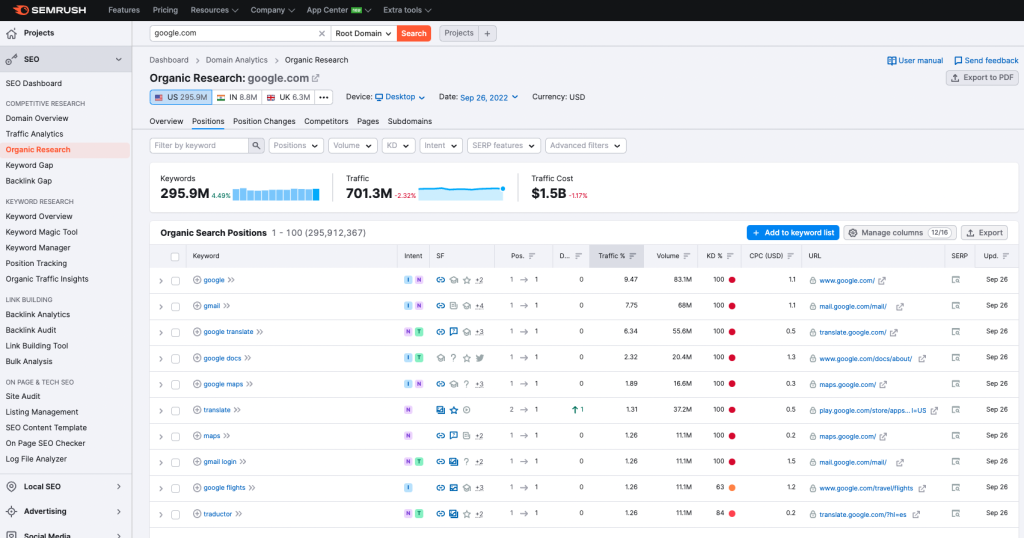Click the keyword filter magnifier icon
Viewport: 1024px width, 538px height.
pos(256,146)
